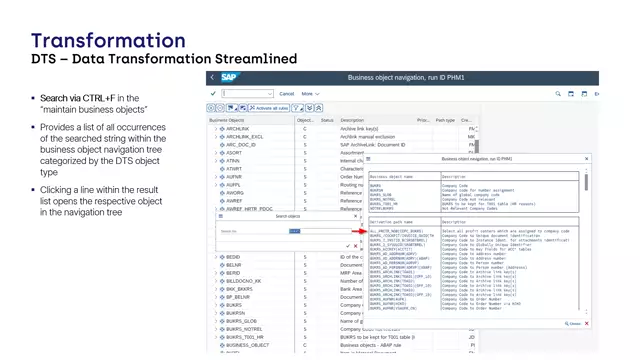Open the command field dropdown

(x=270, y=94)
